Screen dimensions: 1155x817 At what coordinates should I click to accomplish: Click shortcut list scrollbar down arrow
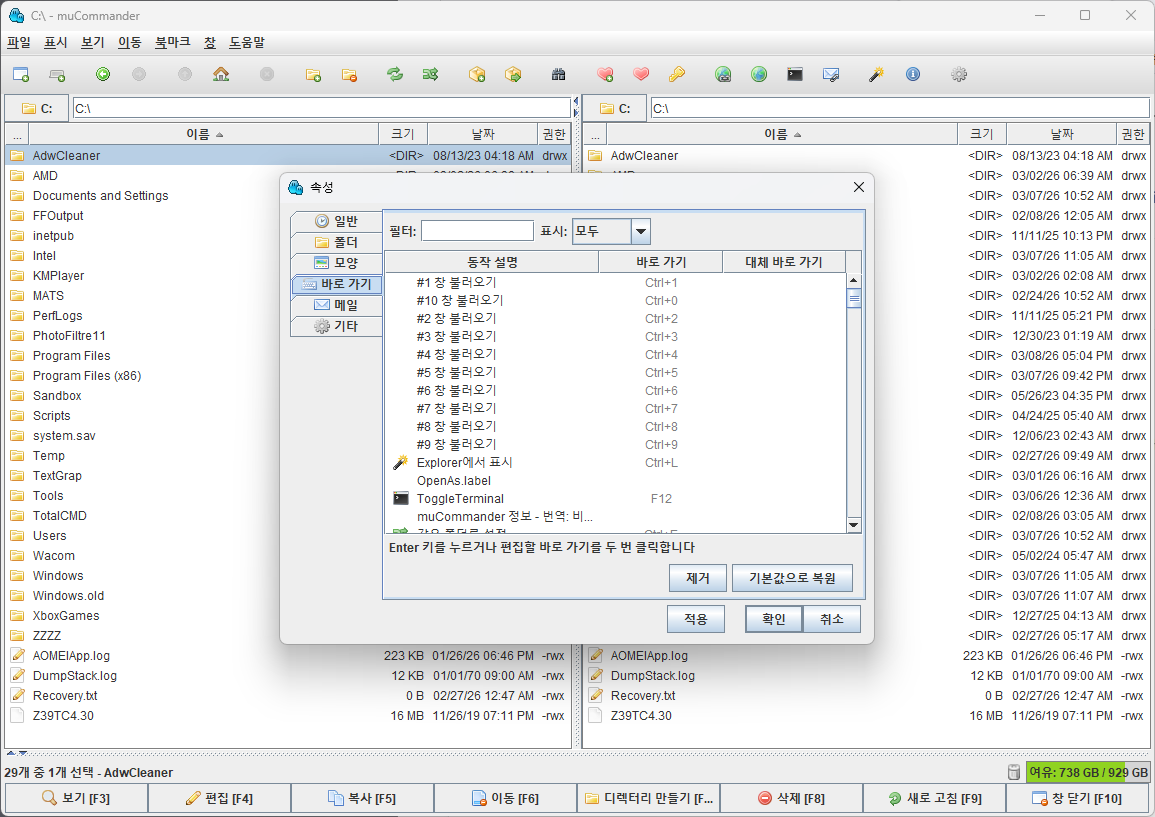(854, 525)
